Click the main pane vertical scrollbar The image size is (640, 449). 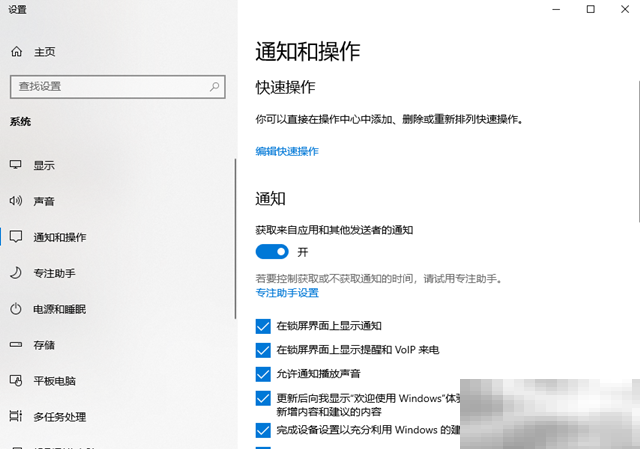(x=638, y=151)
